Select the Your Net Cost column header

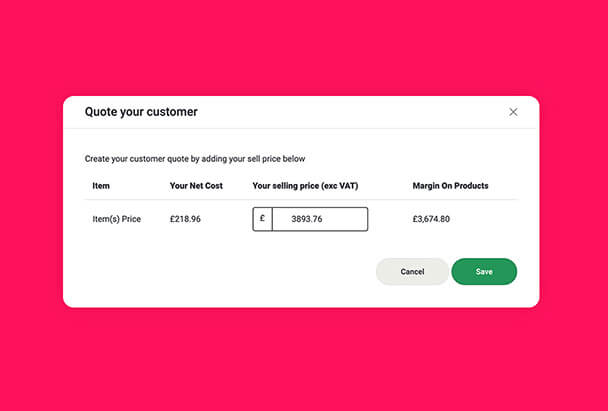196,186
